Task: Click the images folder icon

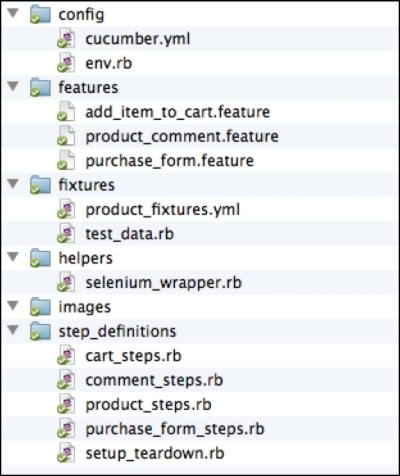Action: pyautogui.click(x=40, y=307)
